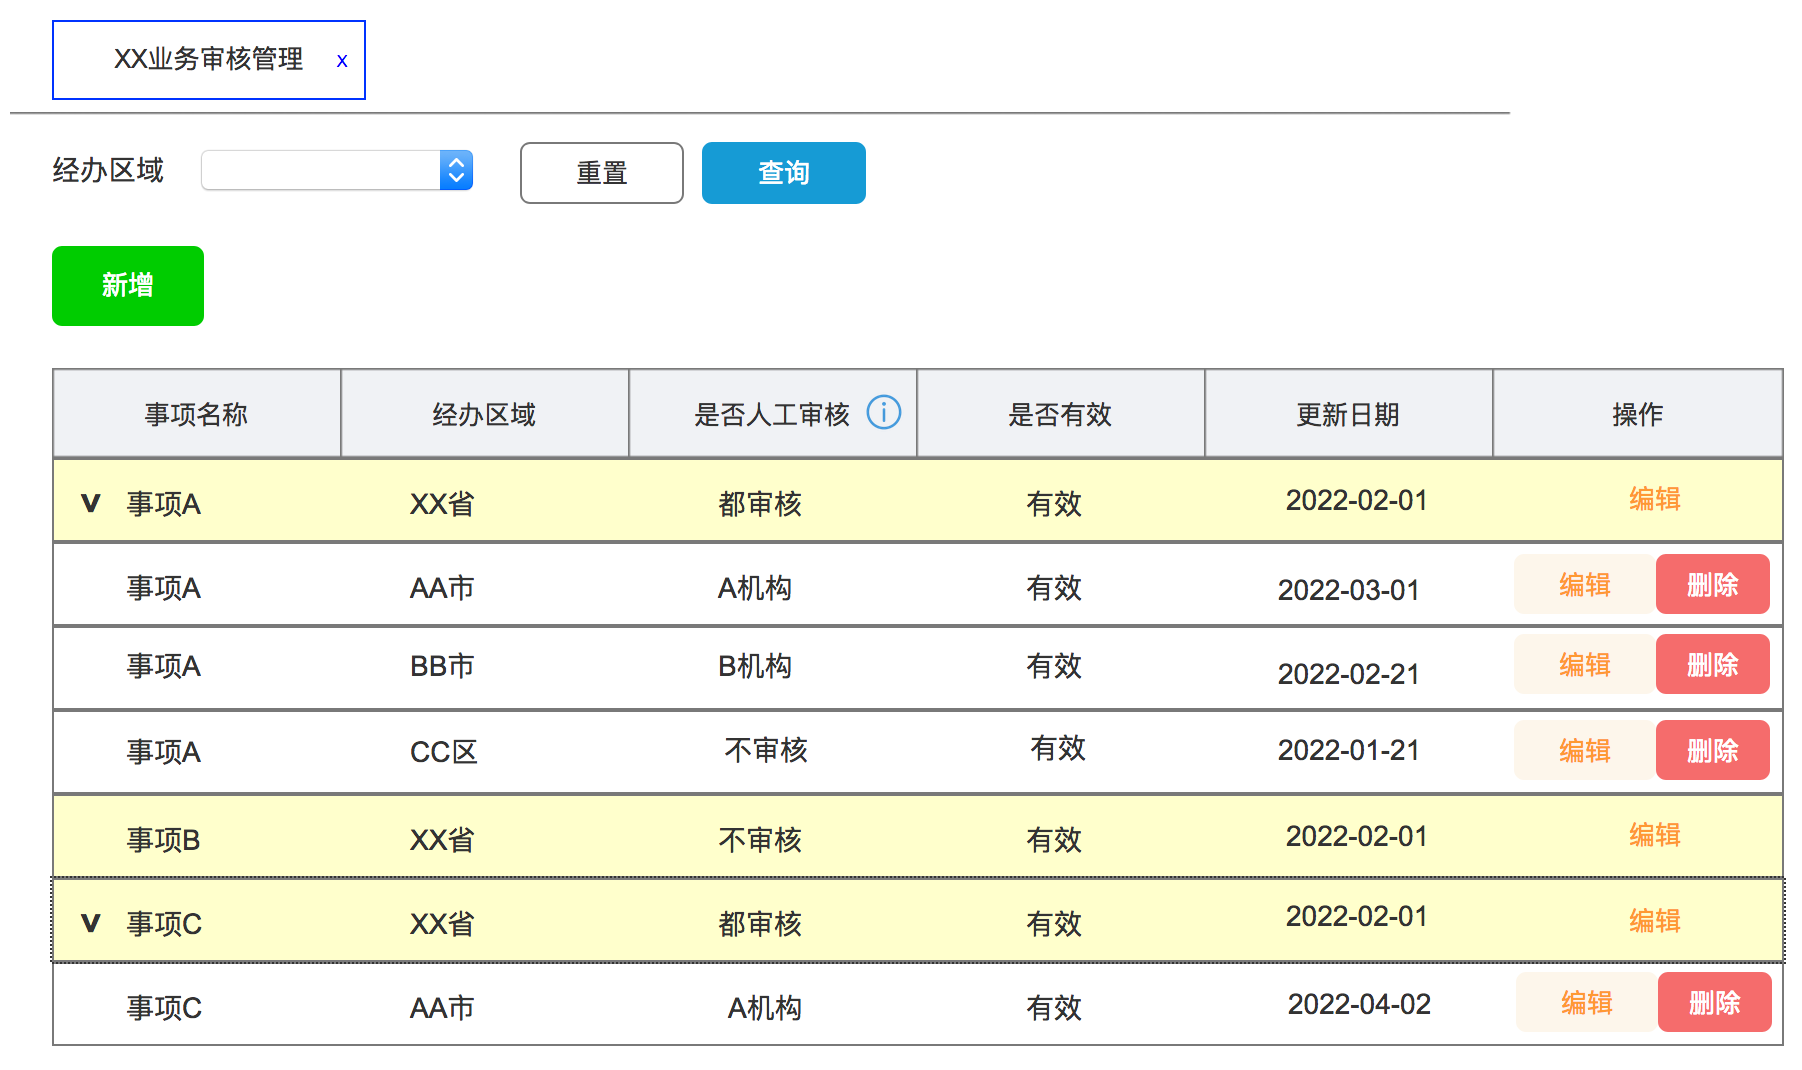Click the 更新日期 column header
The width and height of the screenshot is (1802, 1070).
(x=1349, y=414)
